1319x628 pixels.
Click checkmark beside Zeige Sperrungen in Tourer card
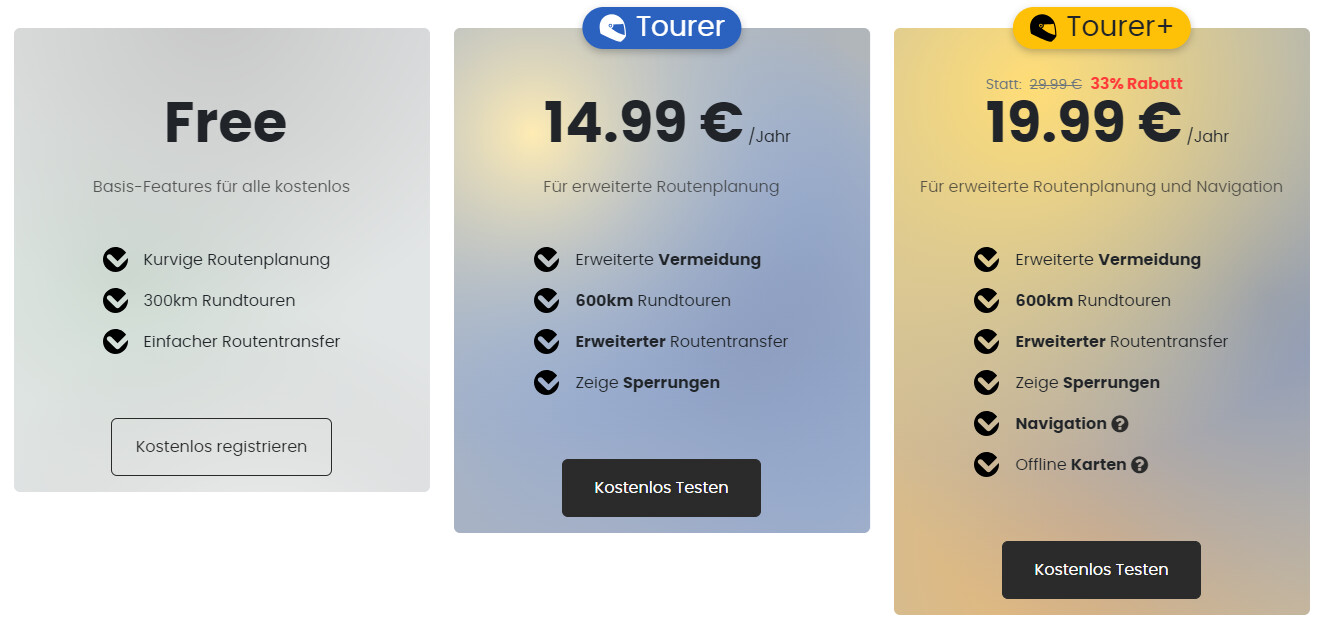[546, 383]
